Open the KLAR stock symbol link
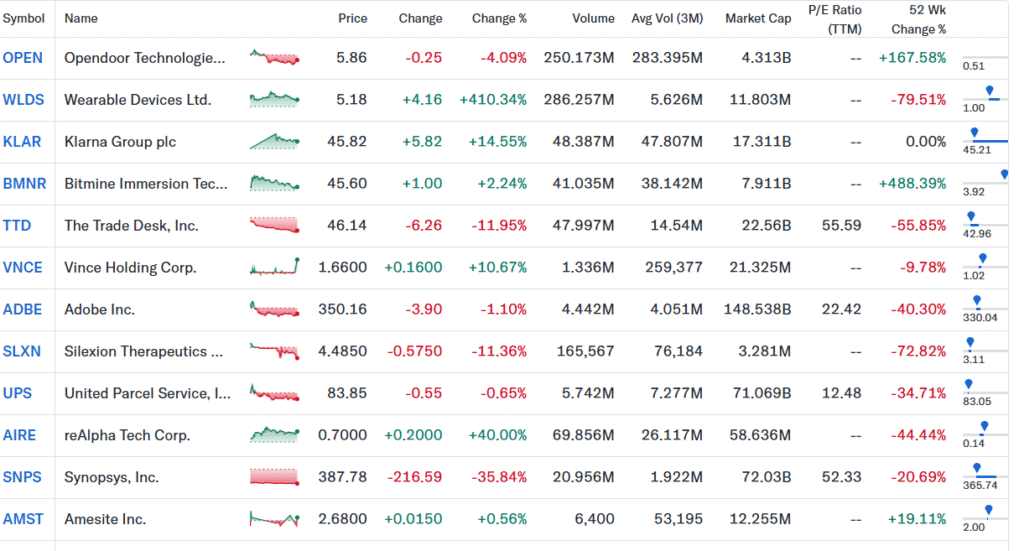1024x551 pixels. click(22, 142)
